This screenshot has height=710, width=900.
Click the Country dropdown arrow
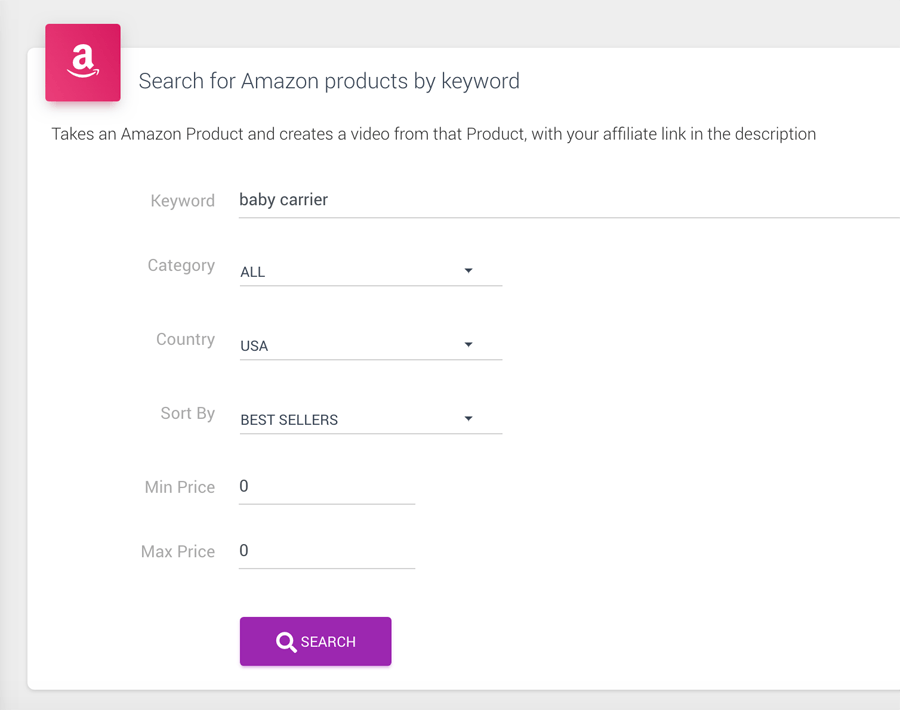click(x=468, y=344)
